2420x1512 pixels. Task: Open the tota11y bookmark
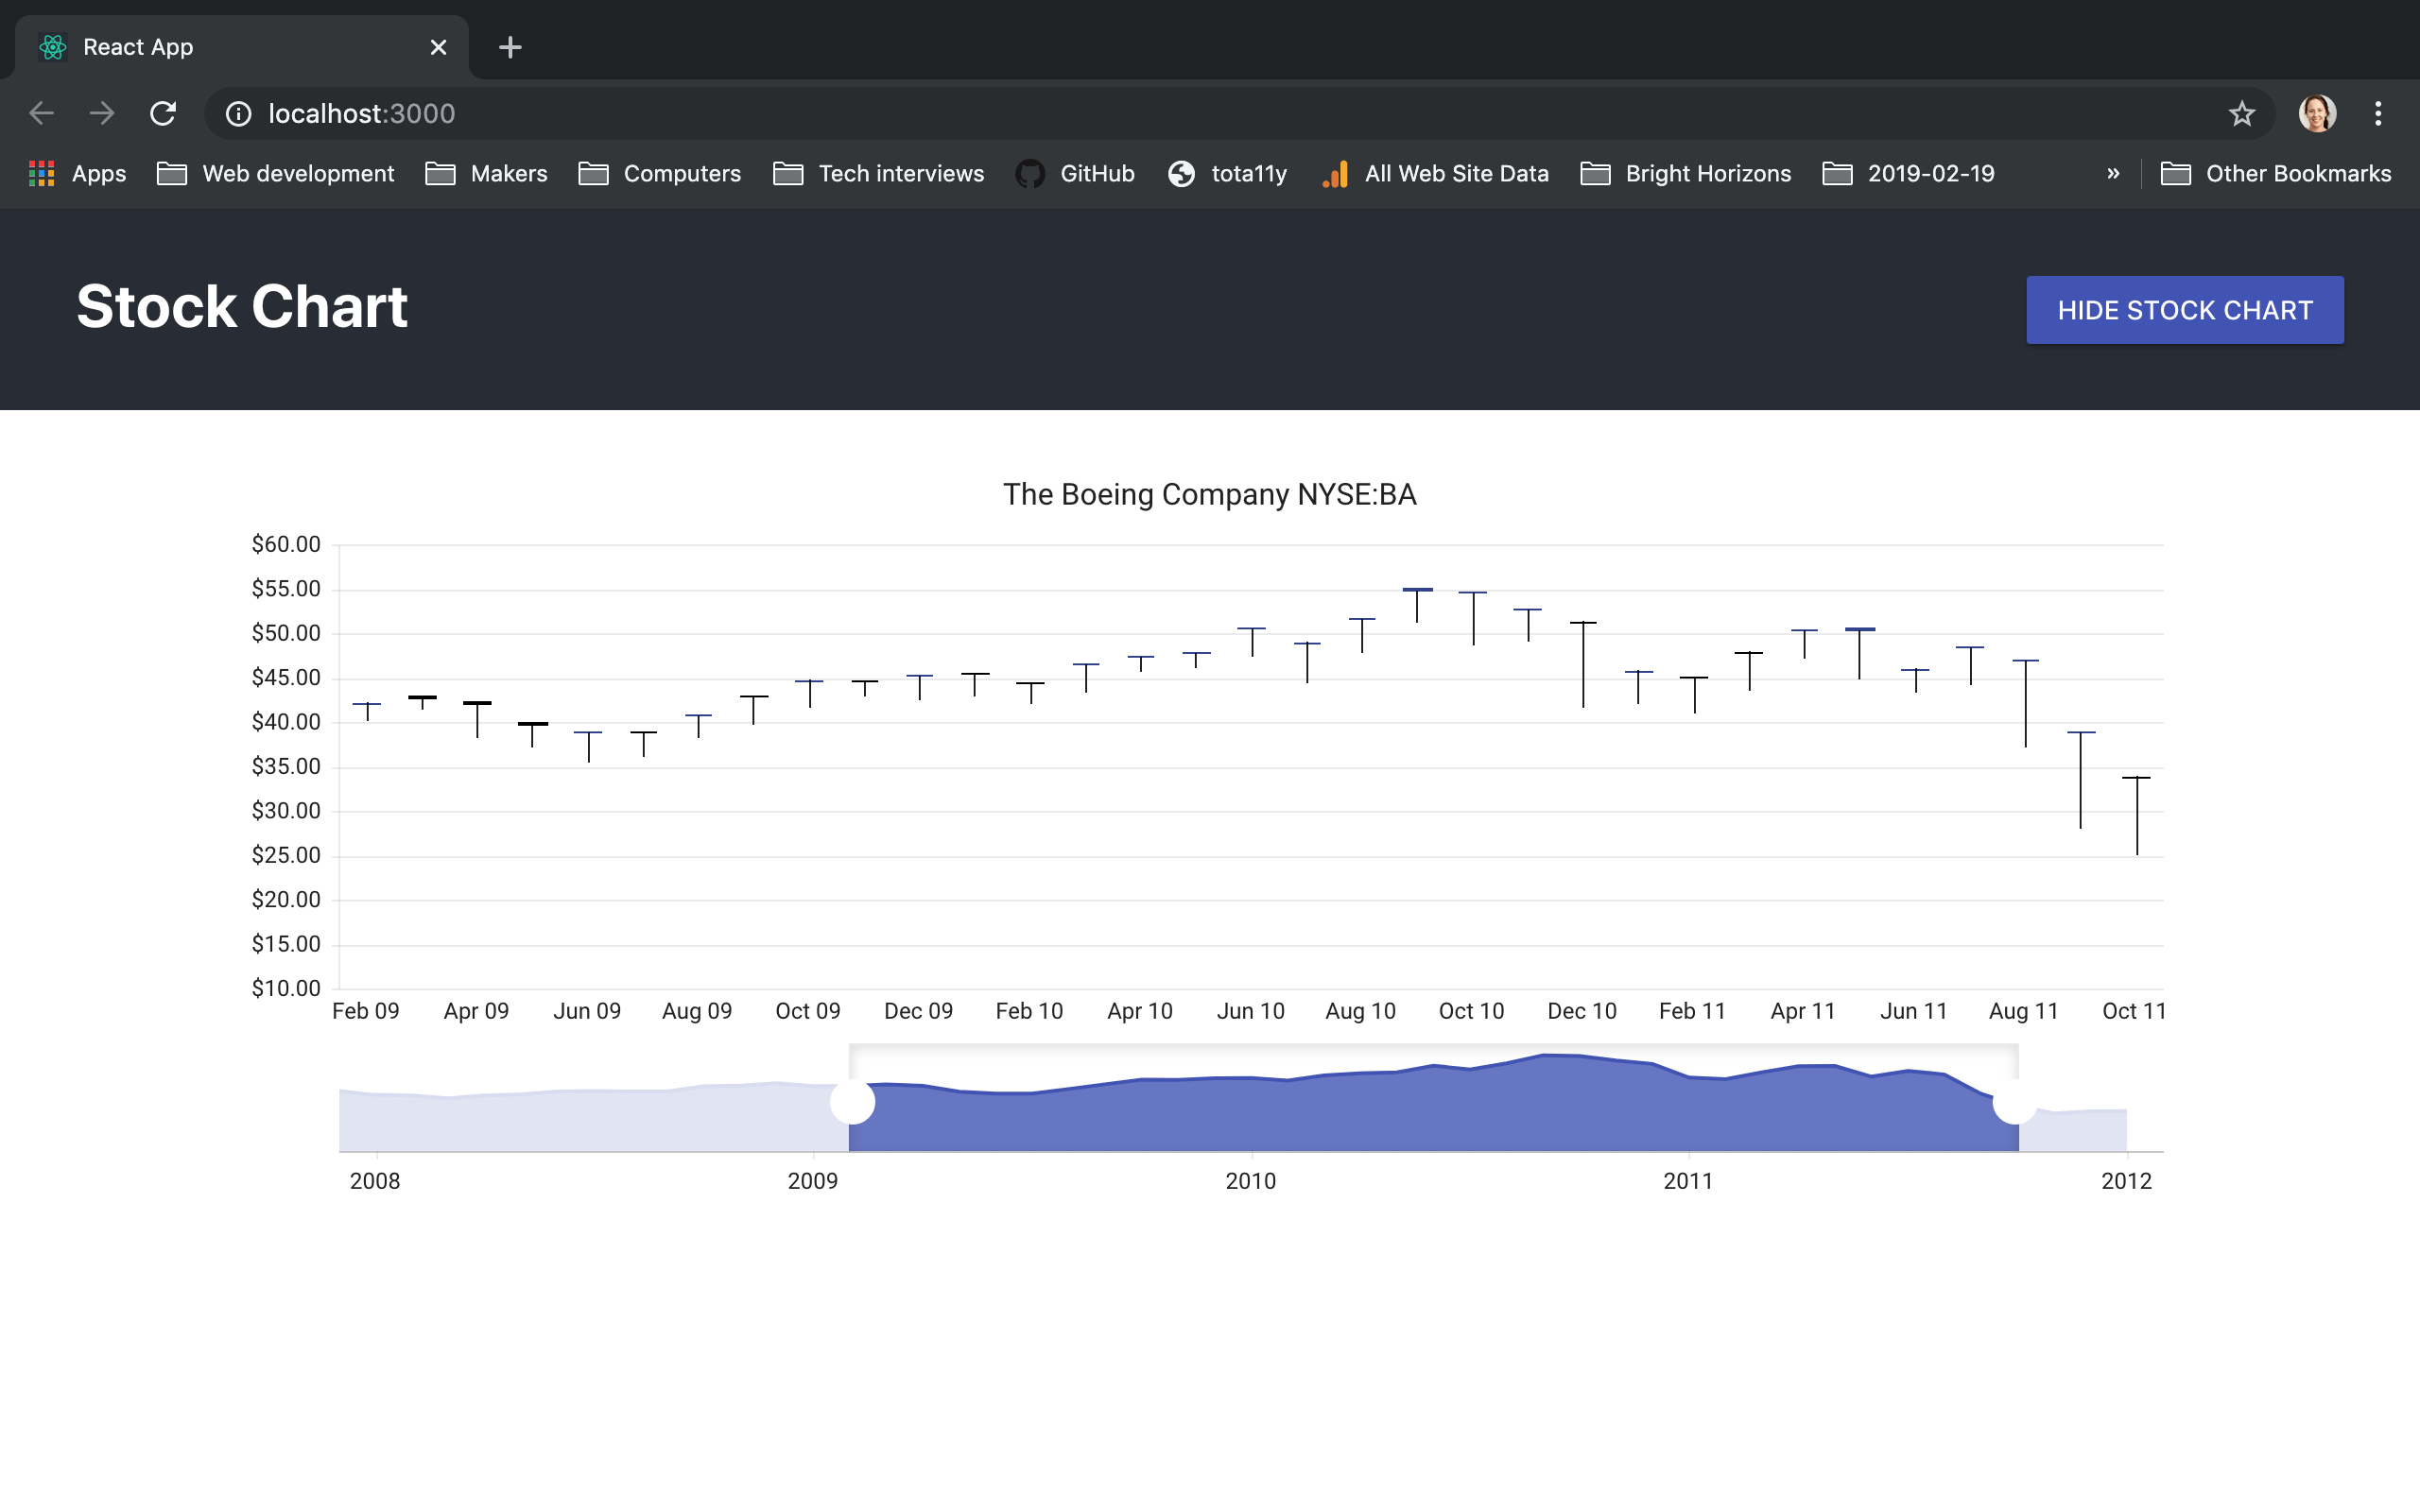point(1227,174)
